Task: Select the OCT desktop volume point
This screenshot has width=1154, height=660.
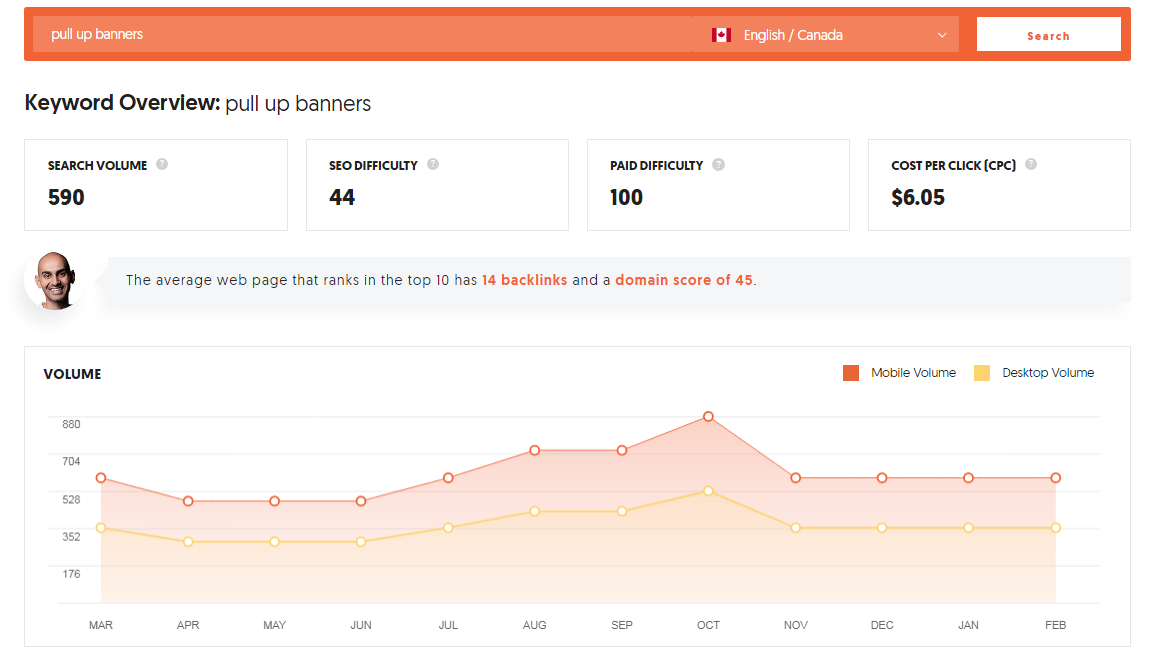Action: pos(708,491)
